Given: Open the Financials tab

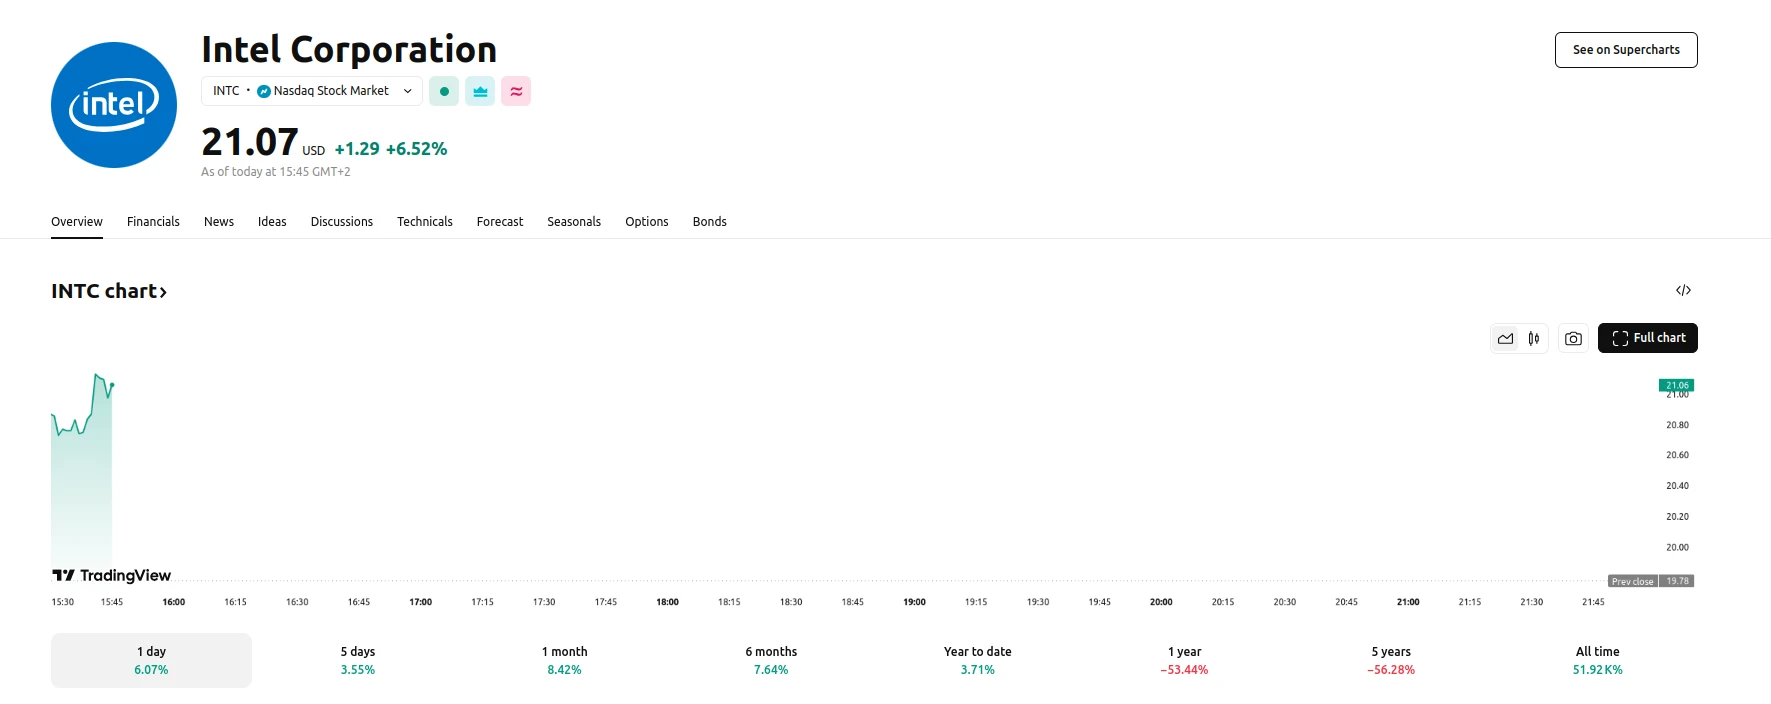Looking at the screenshot, I should pyautogui.click(x=153, y=222).
